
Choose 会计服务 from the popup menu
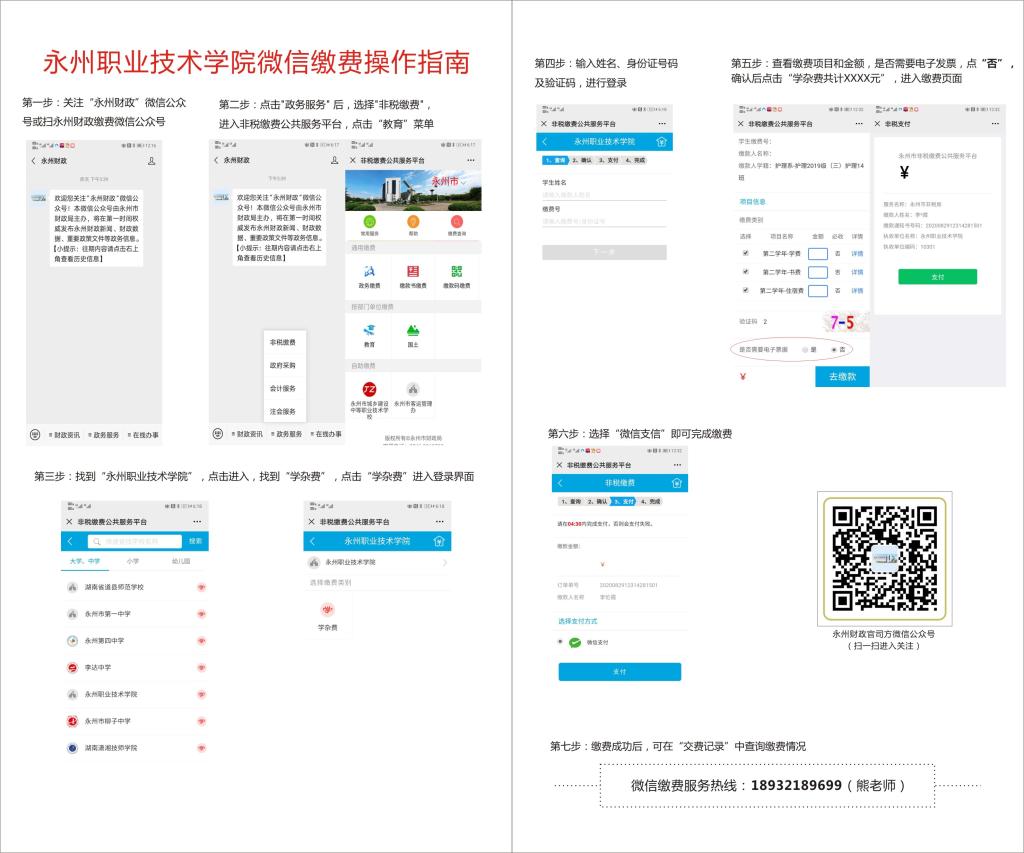point(283,389)
